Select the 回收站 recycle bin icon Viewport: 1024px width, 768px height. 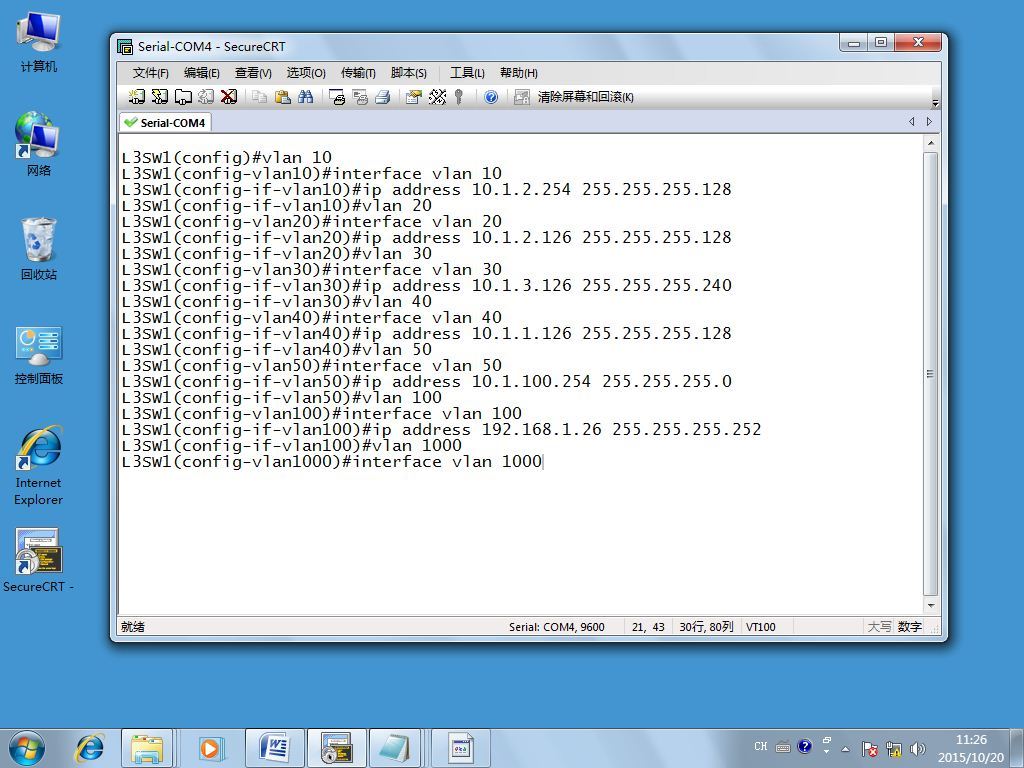pyautogui.click(x=39, y=249)
